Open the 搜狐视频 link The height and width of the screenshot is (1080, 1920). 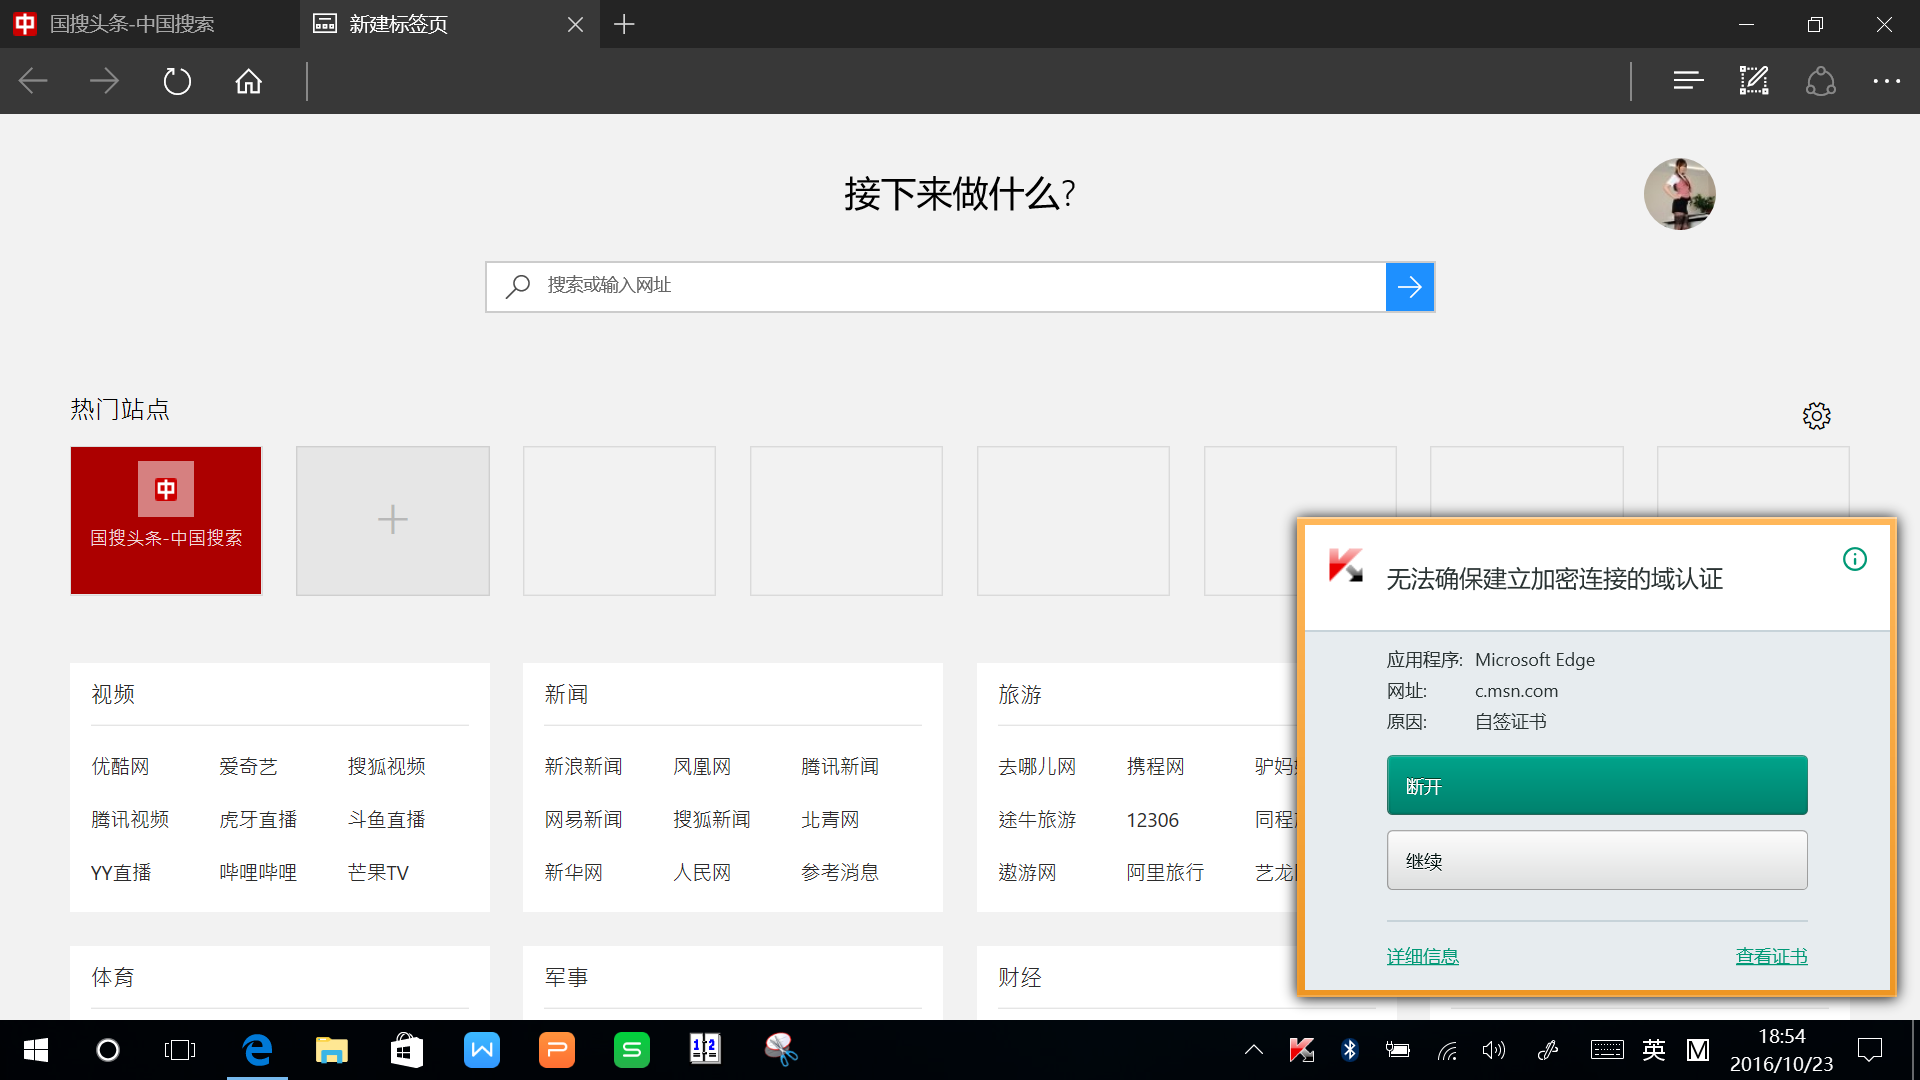click(386, 766)
